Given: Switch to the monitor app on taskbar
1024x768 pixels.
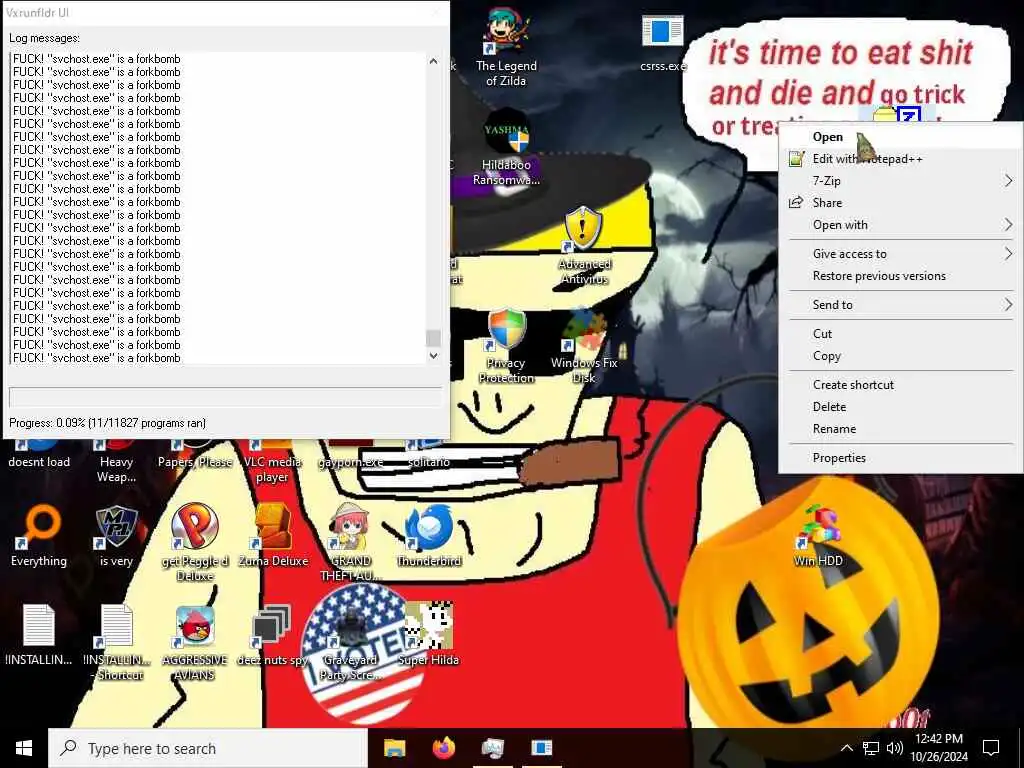Looking at the screenshot, I should [x=492, y=748].
